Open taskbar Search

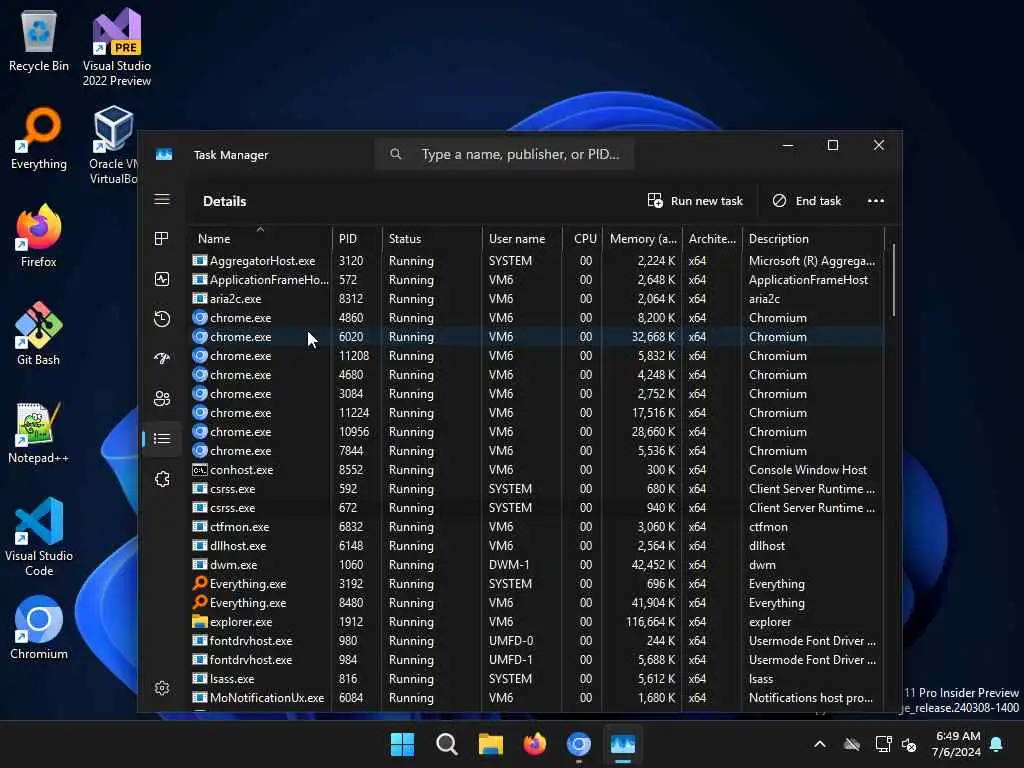pyautogui.click(x=447, y=744)
